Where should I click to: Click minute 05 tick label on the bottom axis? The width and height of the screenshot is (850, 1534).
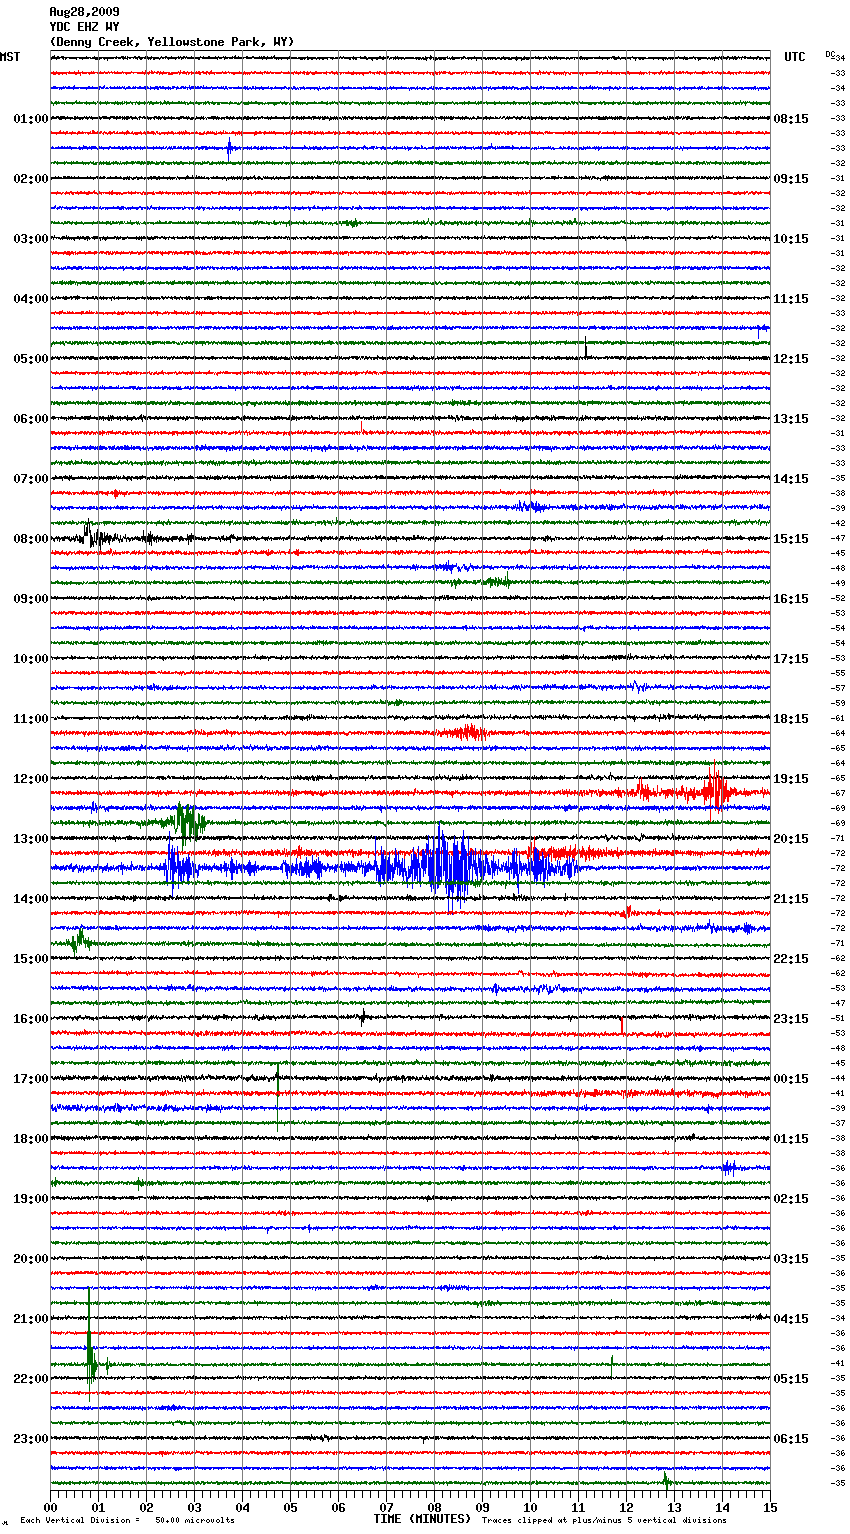point(290,1507)
